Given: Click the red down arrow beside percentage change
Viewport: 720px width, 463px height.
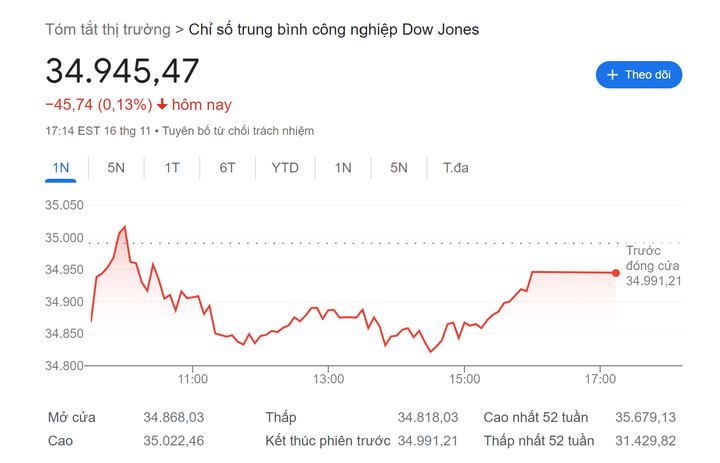Looking at the screenshot, I should tap(162, 104).
